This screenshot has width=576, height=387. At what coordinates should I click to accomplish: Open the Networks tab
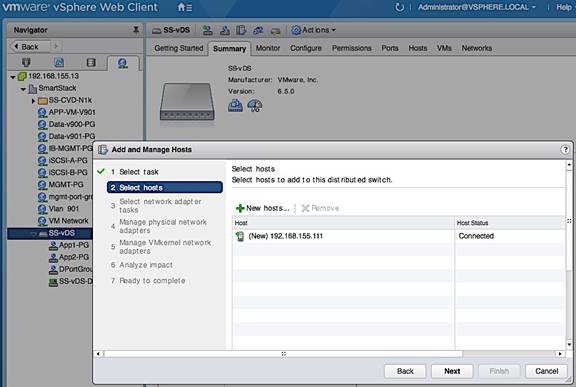tap(477, 48)
